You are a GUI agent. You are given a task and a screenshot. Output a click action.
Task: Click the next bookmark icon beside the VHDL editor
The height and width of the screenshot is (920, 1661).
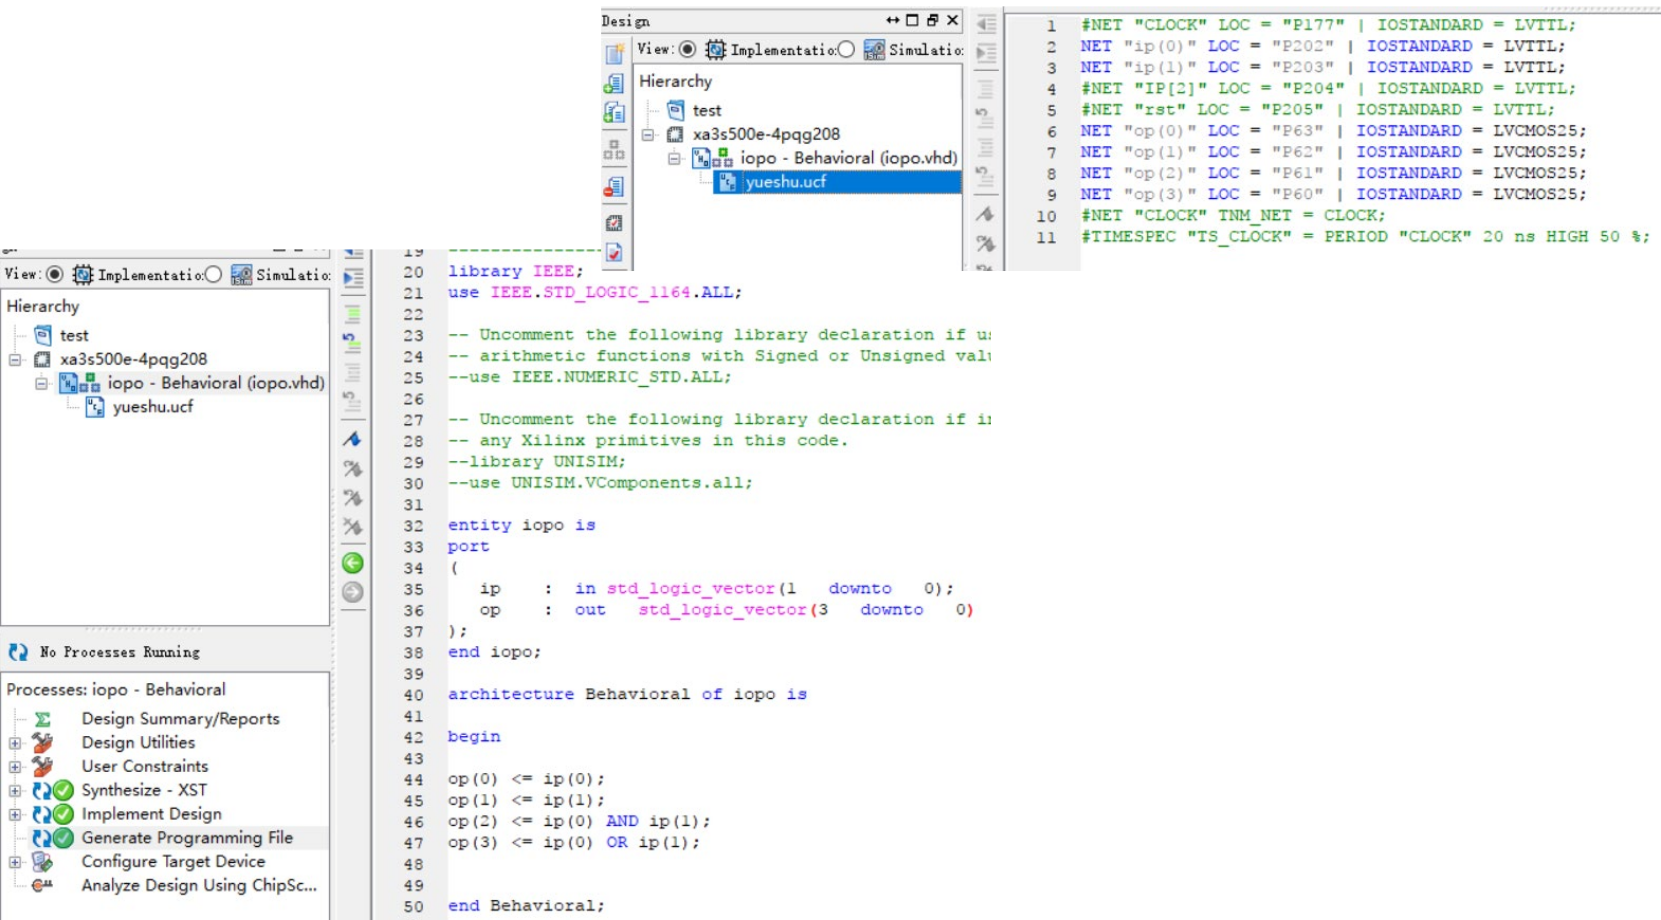[353, 468]
